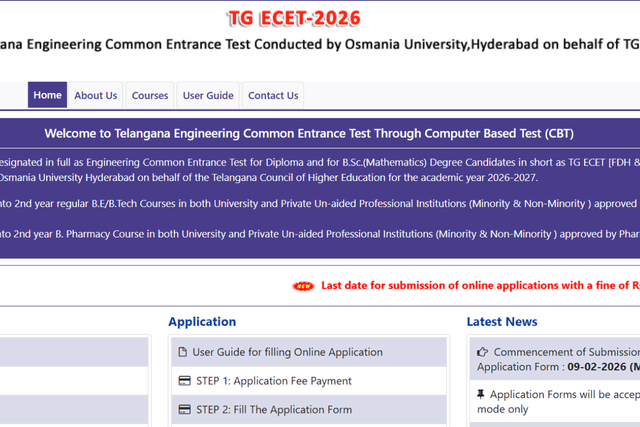Click the Application section heading

[202, 322]
